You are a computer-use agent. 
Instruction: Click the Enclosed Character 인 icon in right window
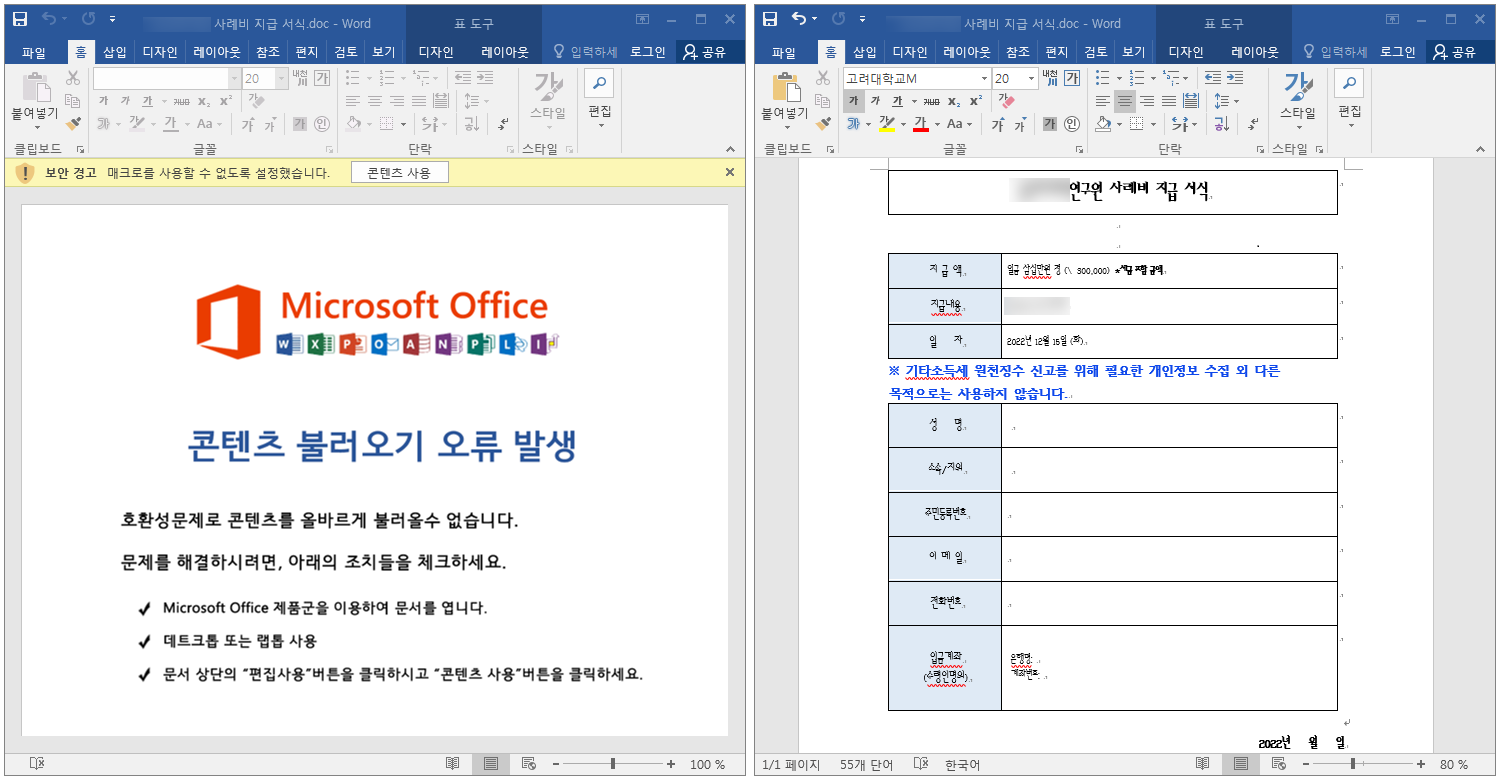(x=1072, y=124)
